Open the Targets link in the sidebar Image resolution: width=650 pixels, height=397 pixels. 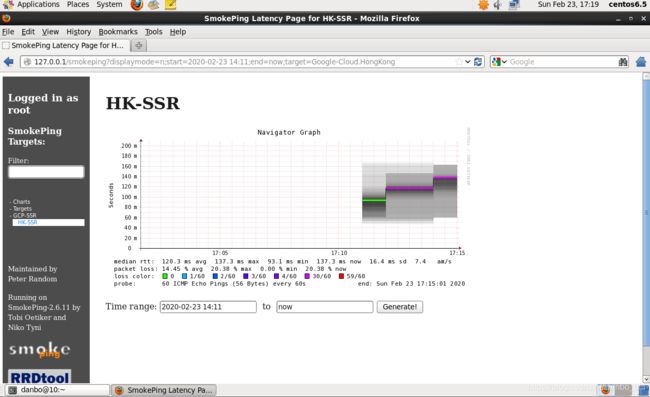click(22, 208)
